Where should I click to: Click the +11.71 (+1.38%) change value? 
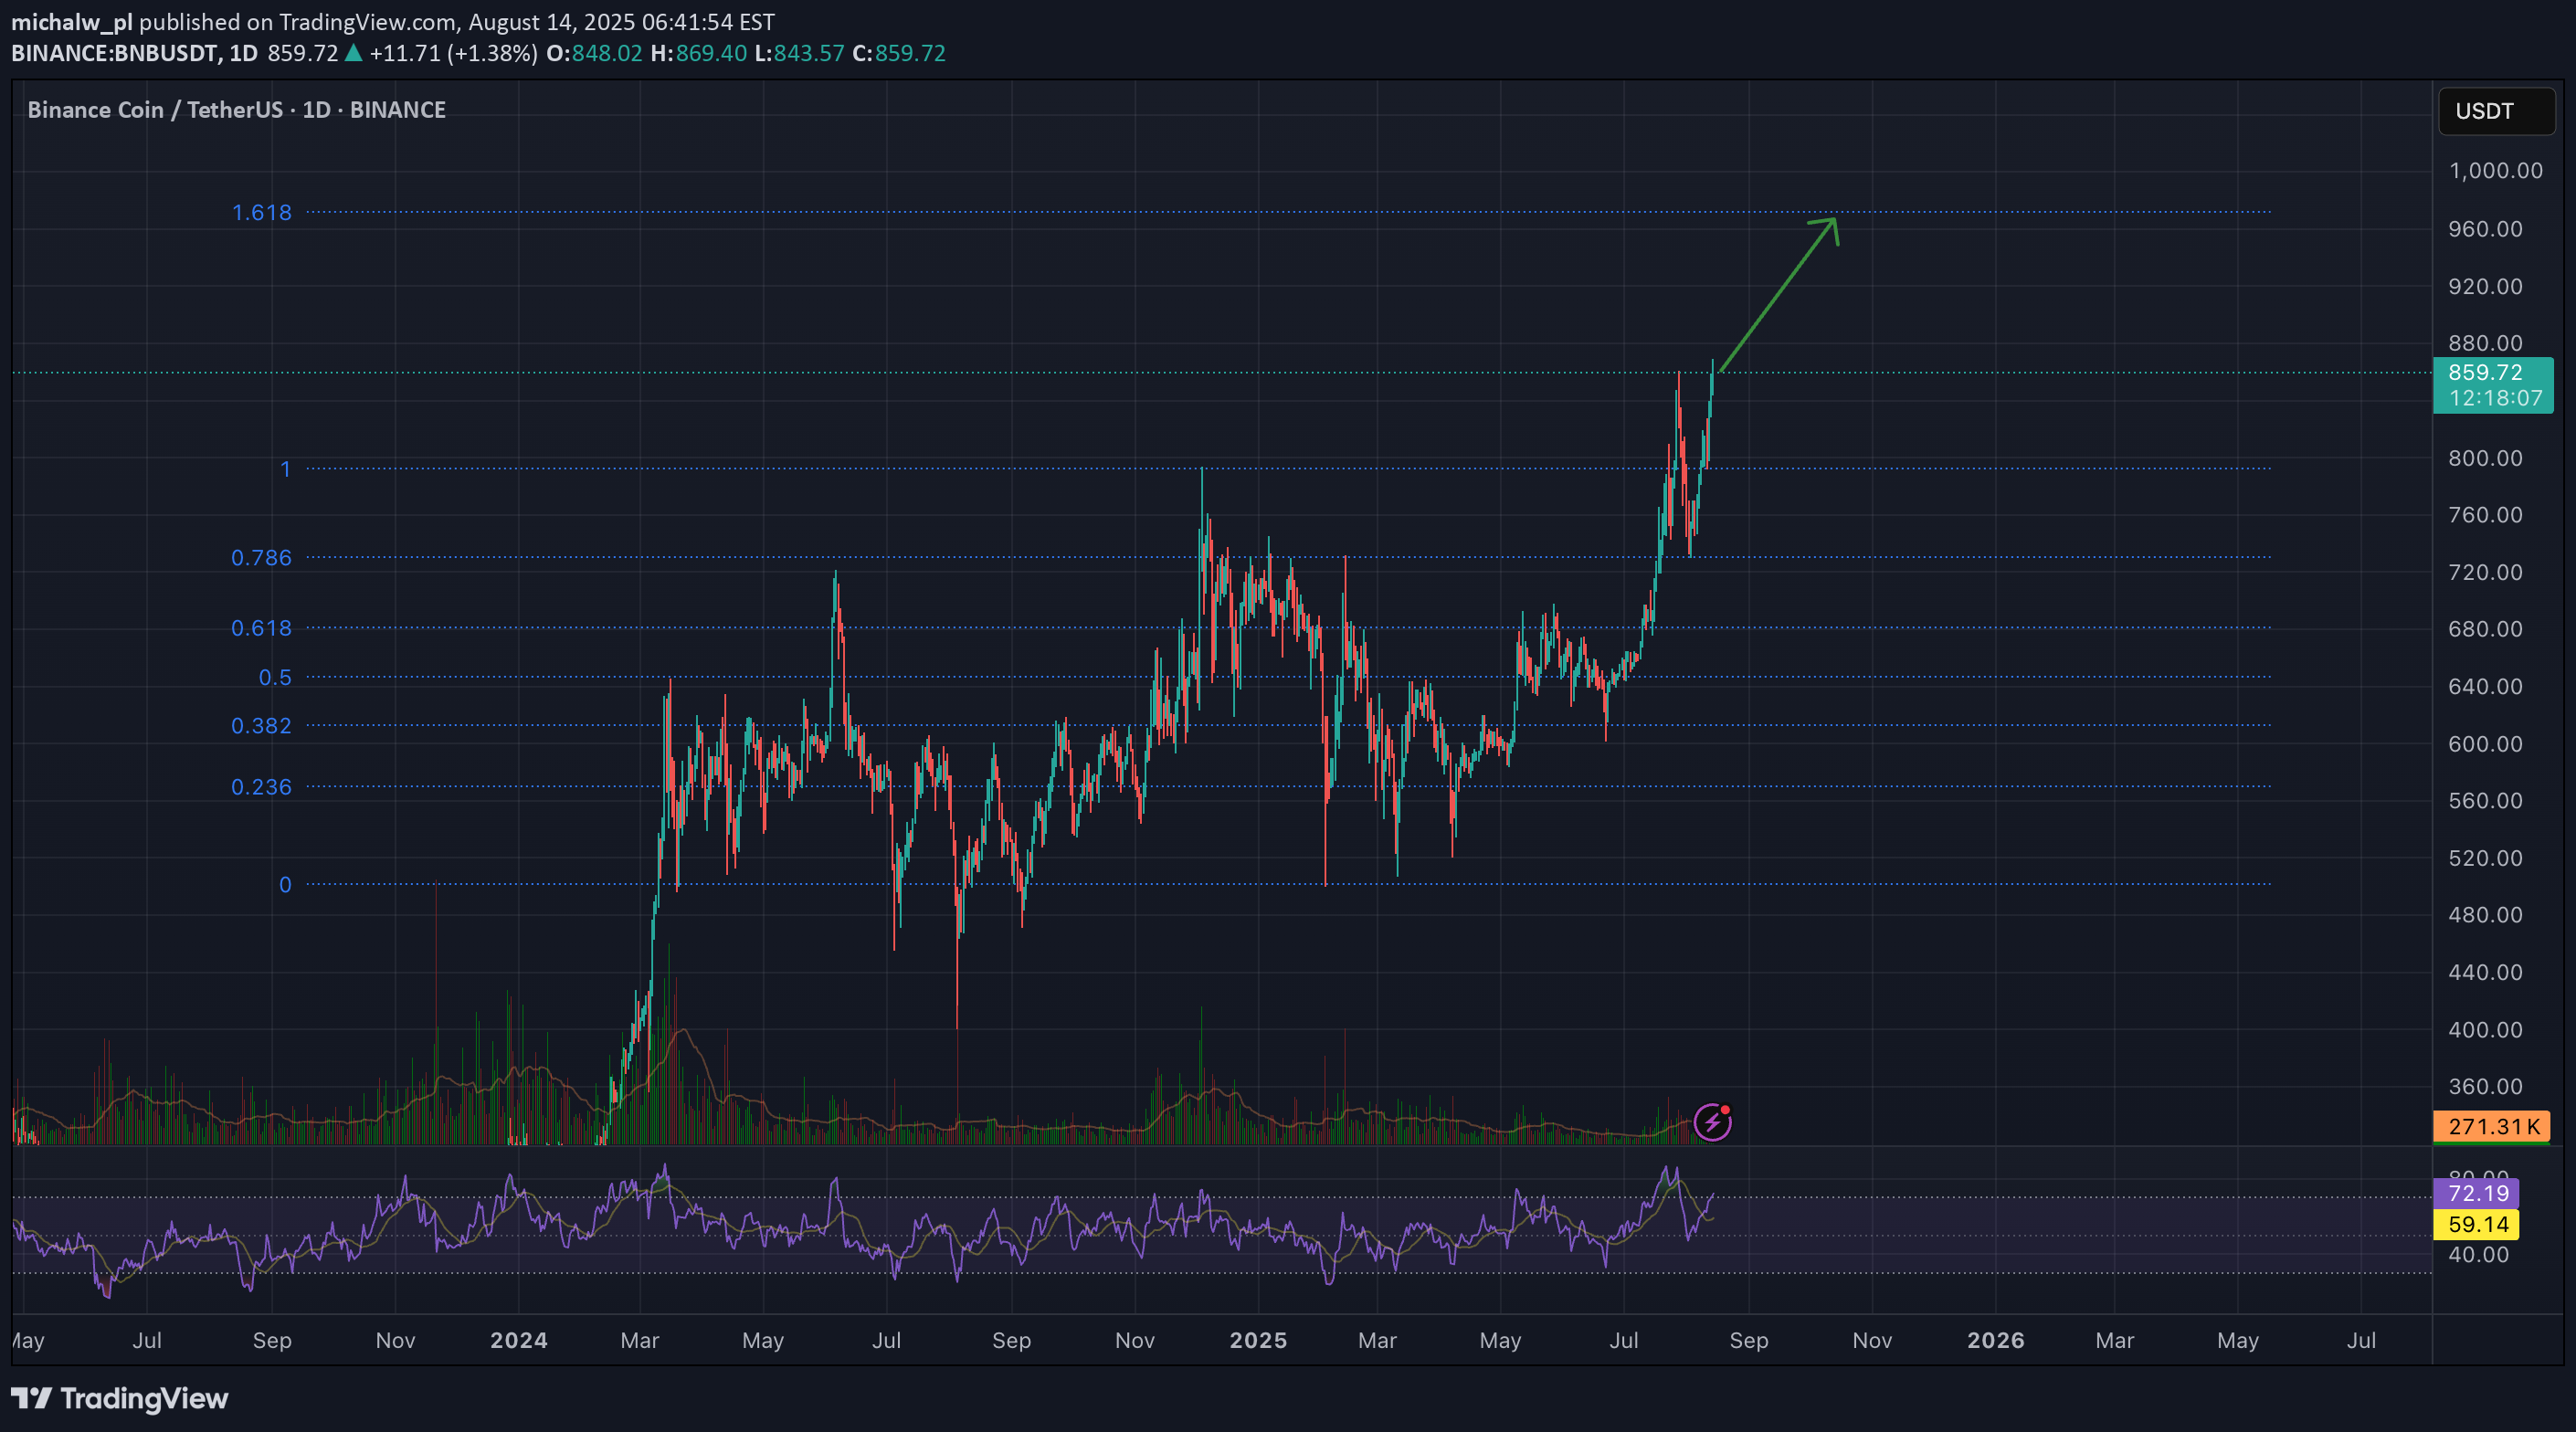click(x=454, y=53)
